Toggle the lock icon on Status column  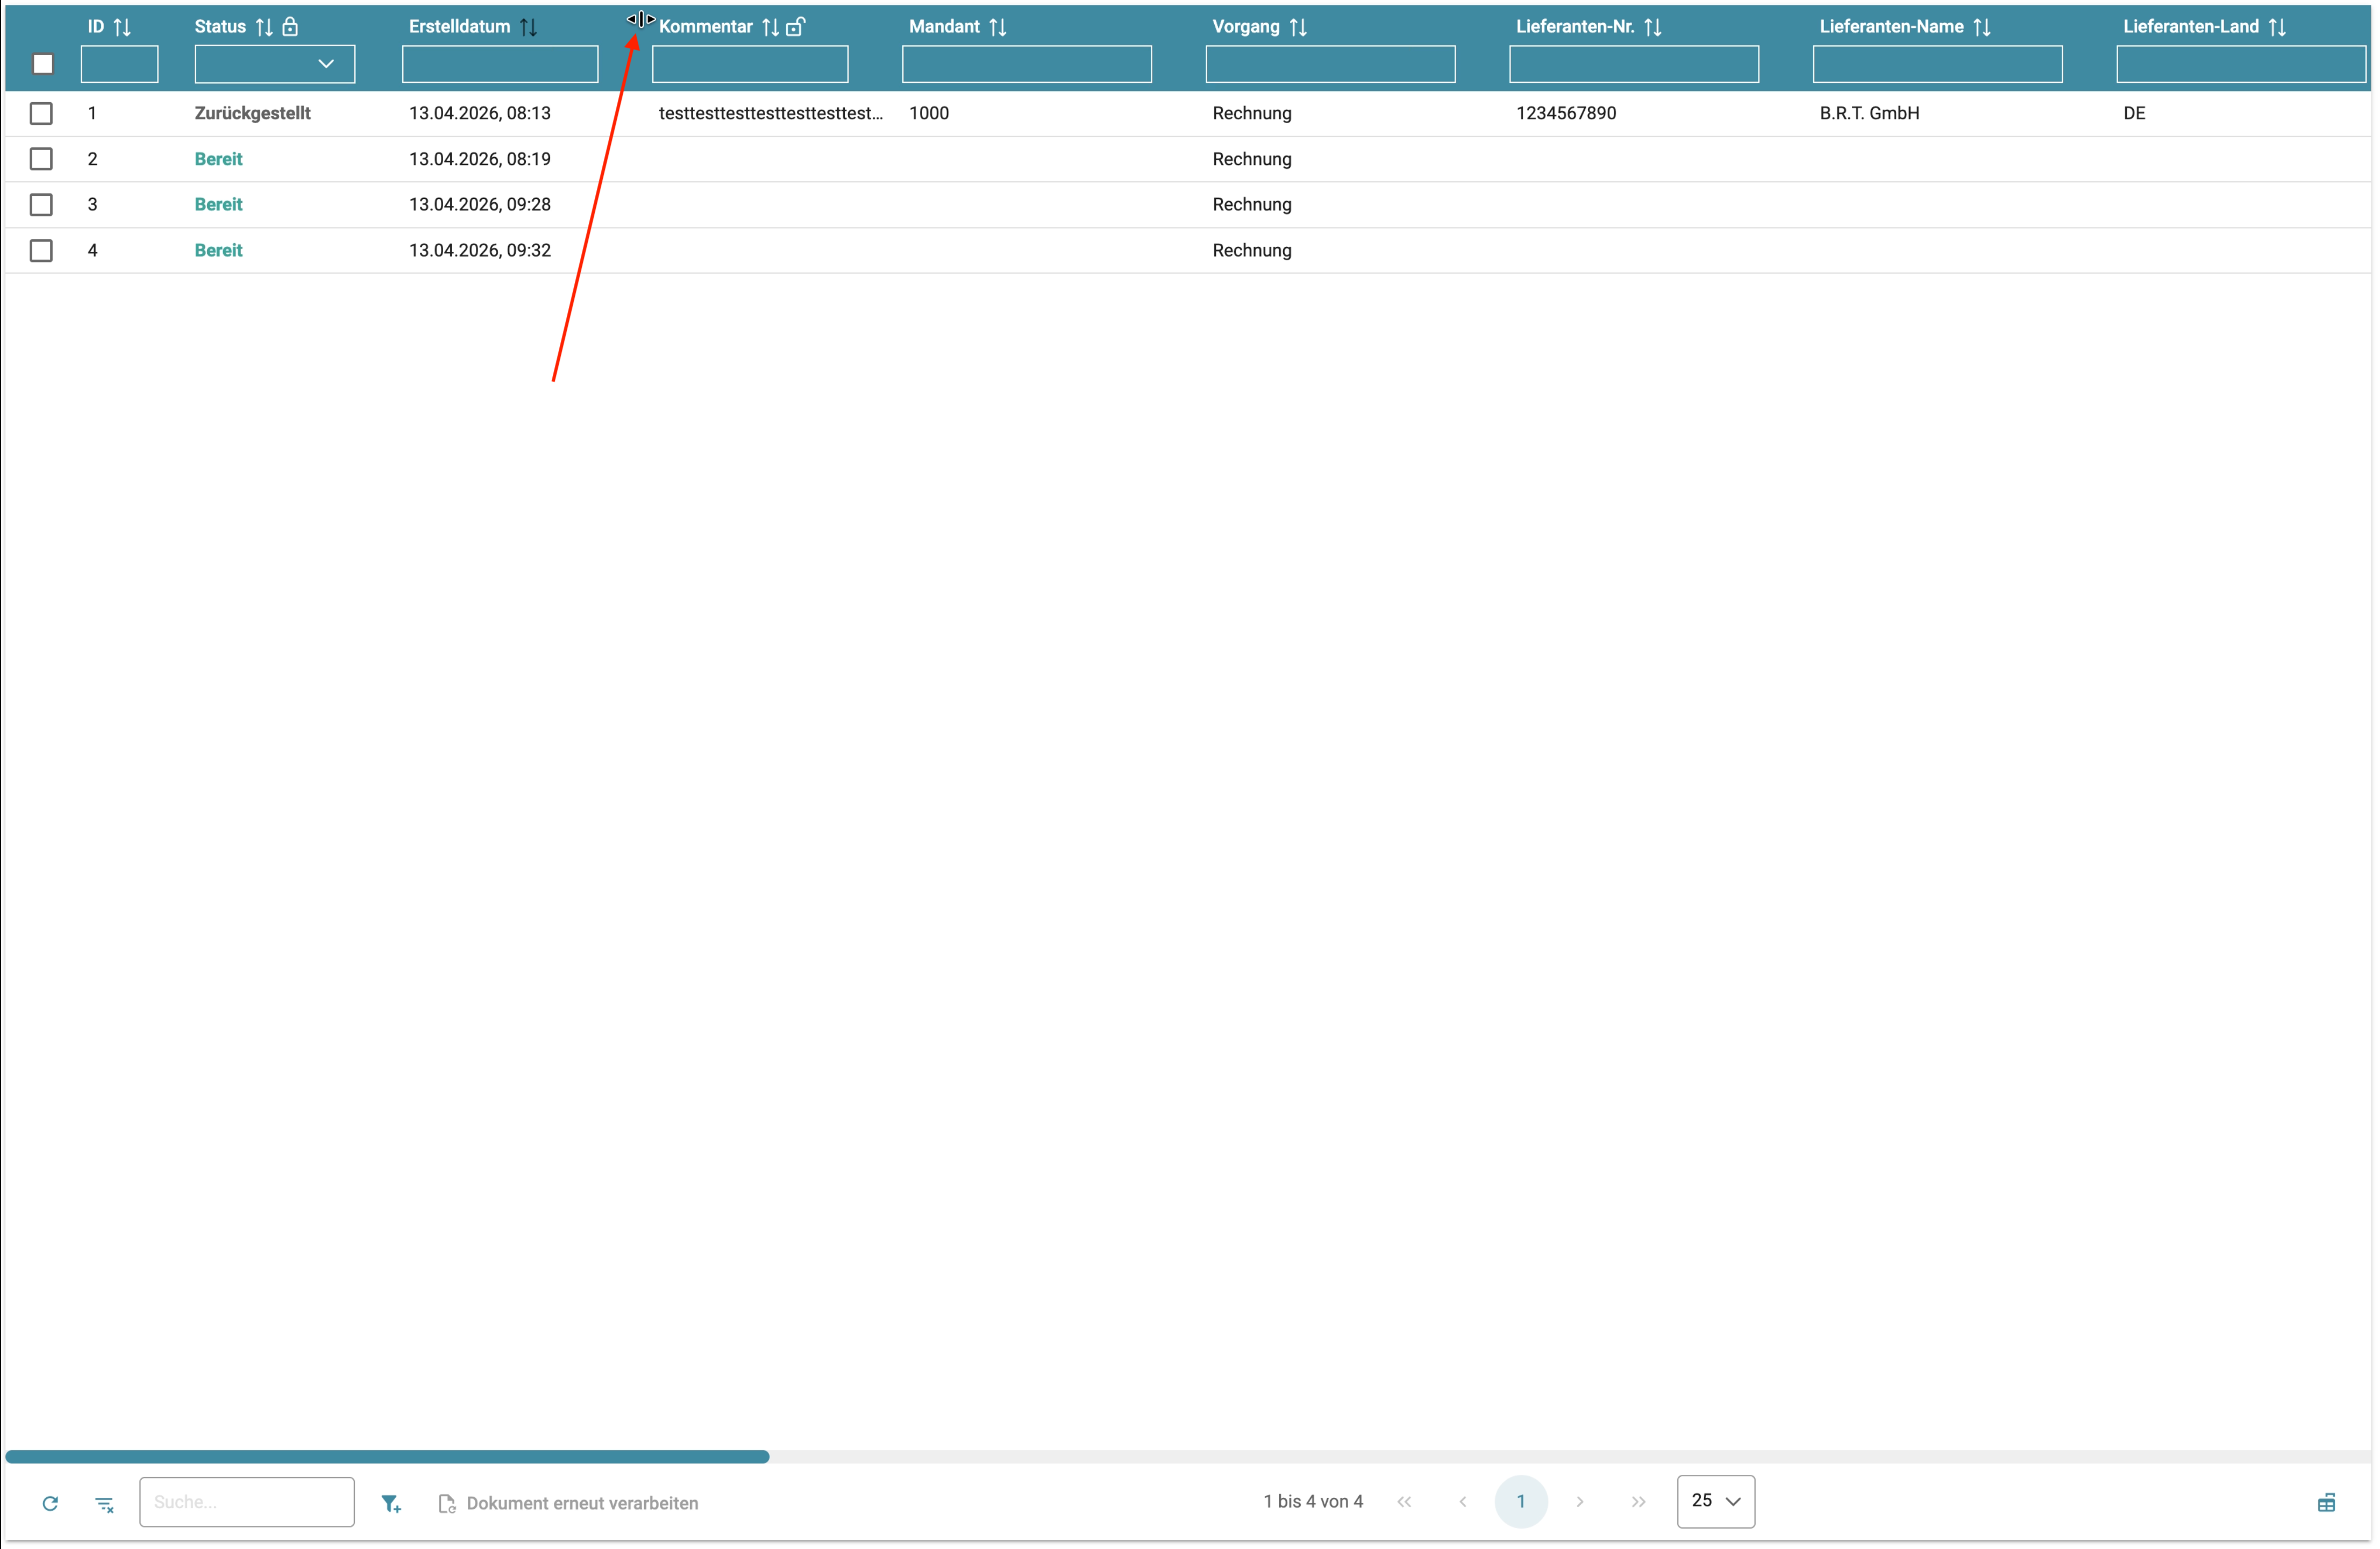(x=290, y=27)
